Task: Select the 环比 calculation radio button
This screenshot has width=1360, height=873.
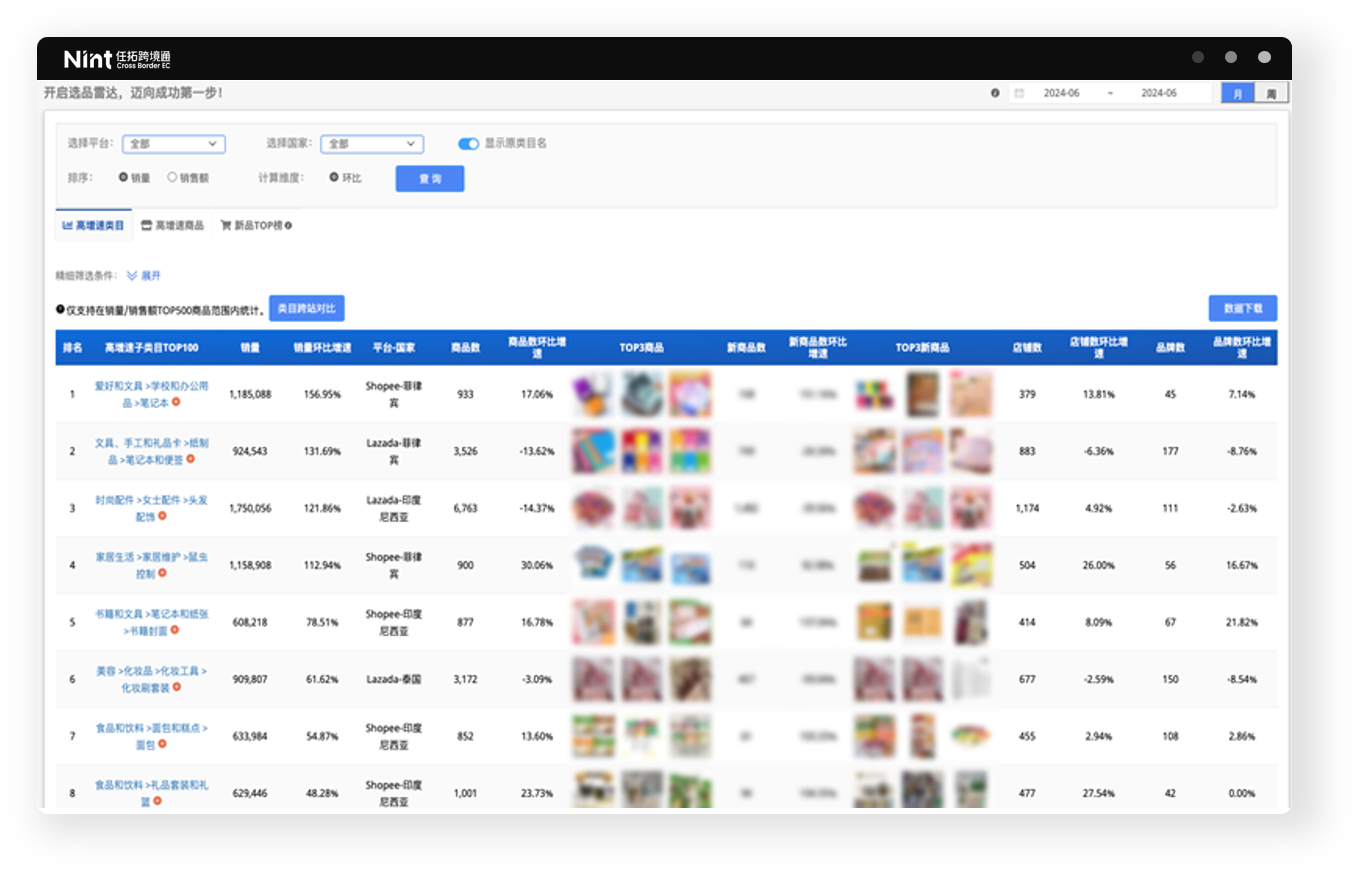Action: (334, 177)
